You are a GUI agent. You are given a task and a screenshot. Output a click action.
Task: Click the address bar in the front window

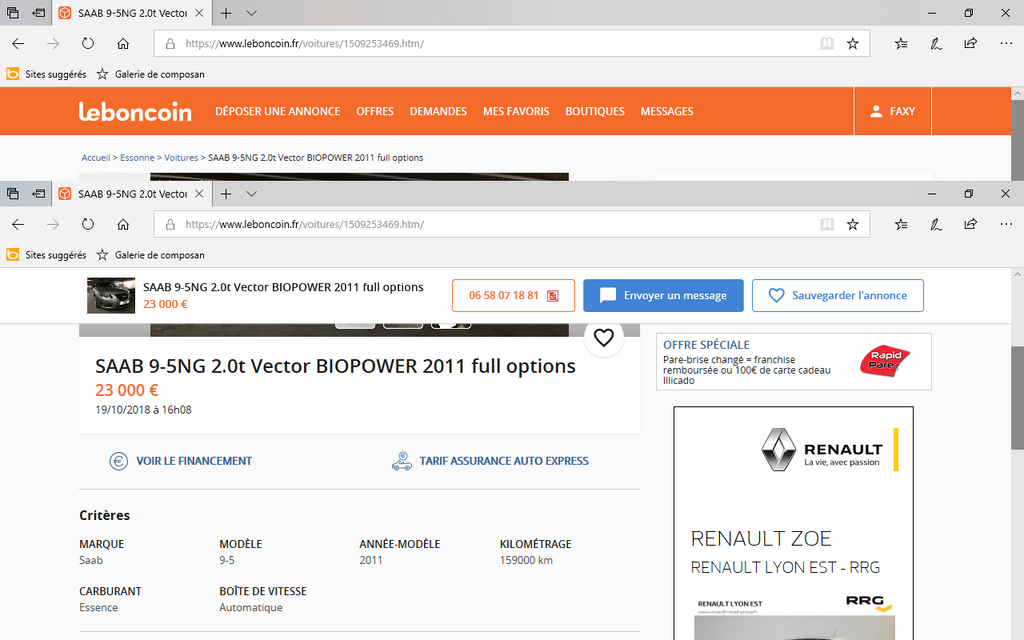point(511,225)
